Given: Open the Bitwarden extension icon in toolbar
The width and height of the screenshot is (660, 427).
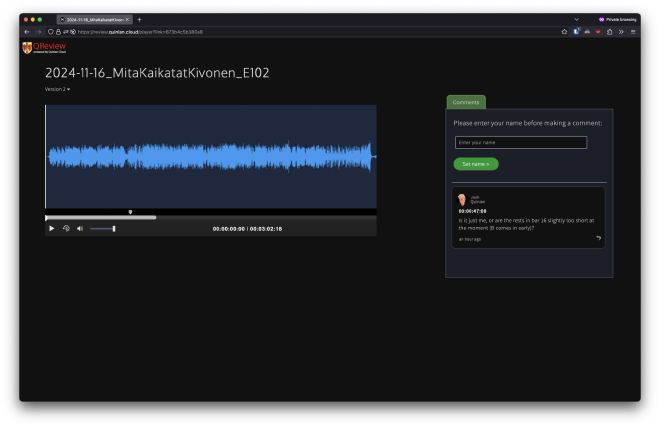Looking at the screenshot, I should pos(576,32).
